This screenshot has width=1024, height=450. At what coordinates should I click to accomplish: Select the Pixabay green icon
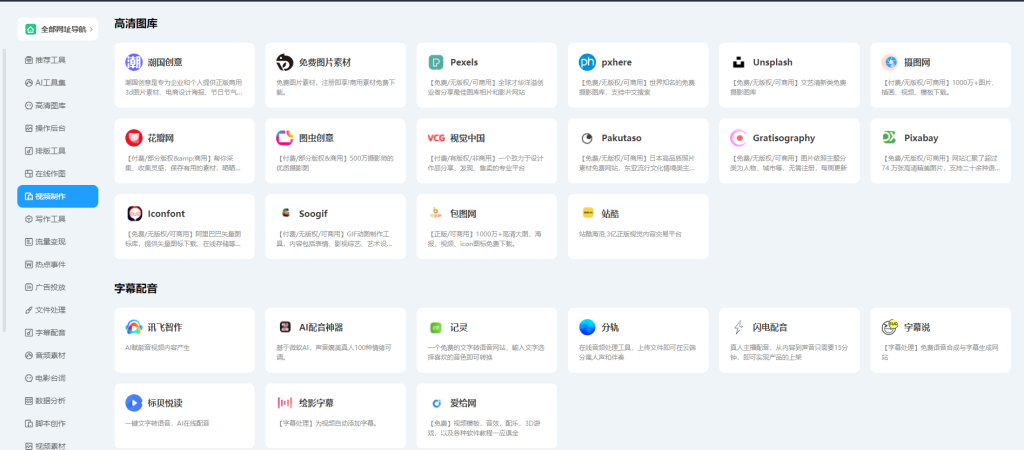click(x=889, y=138)
